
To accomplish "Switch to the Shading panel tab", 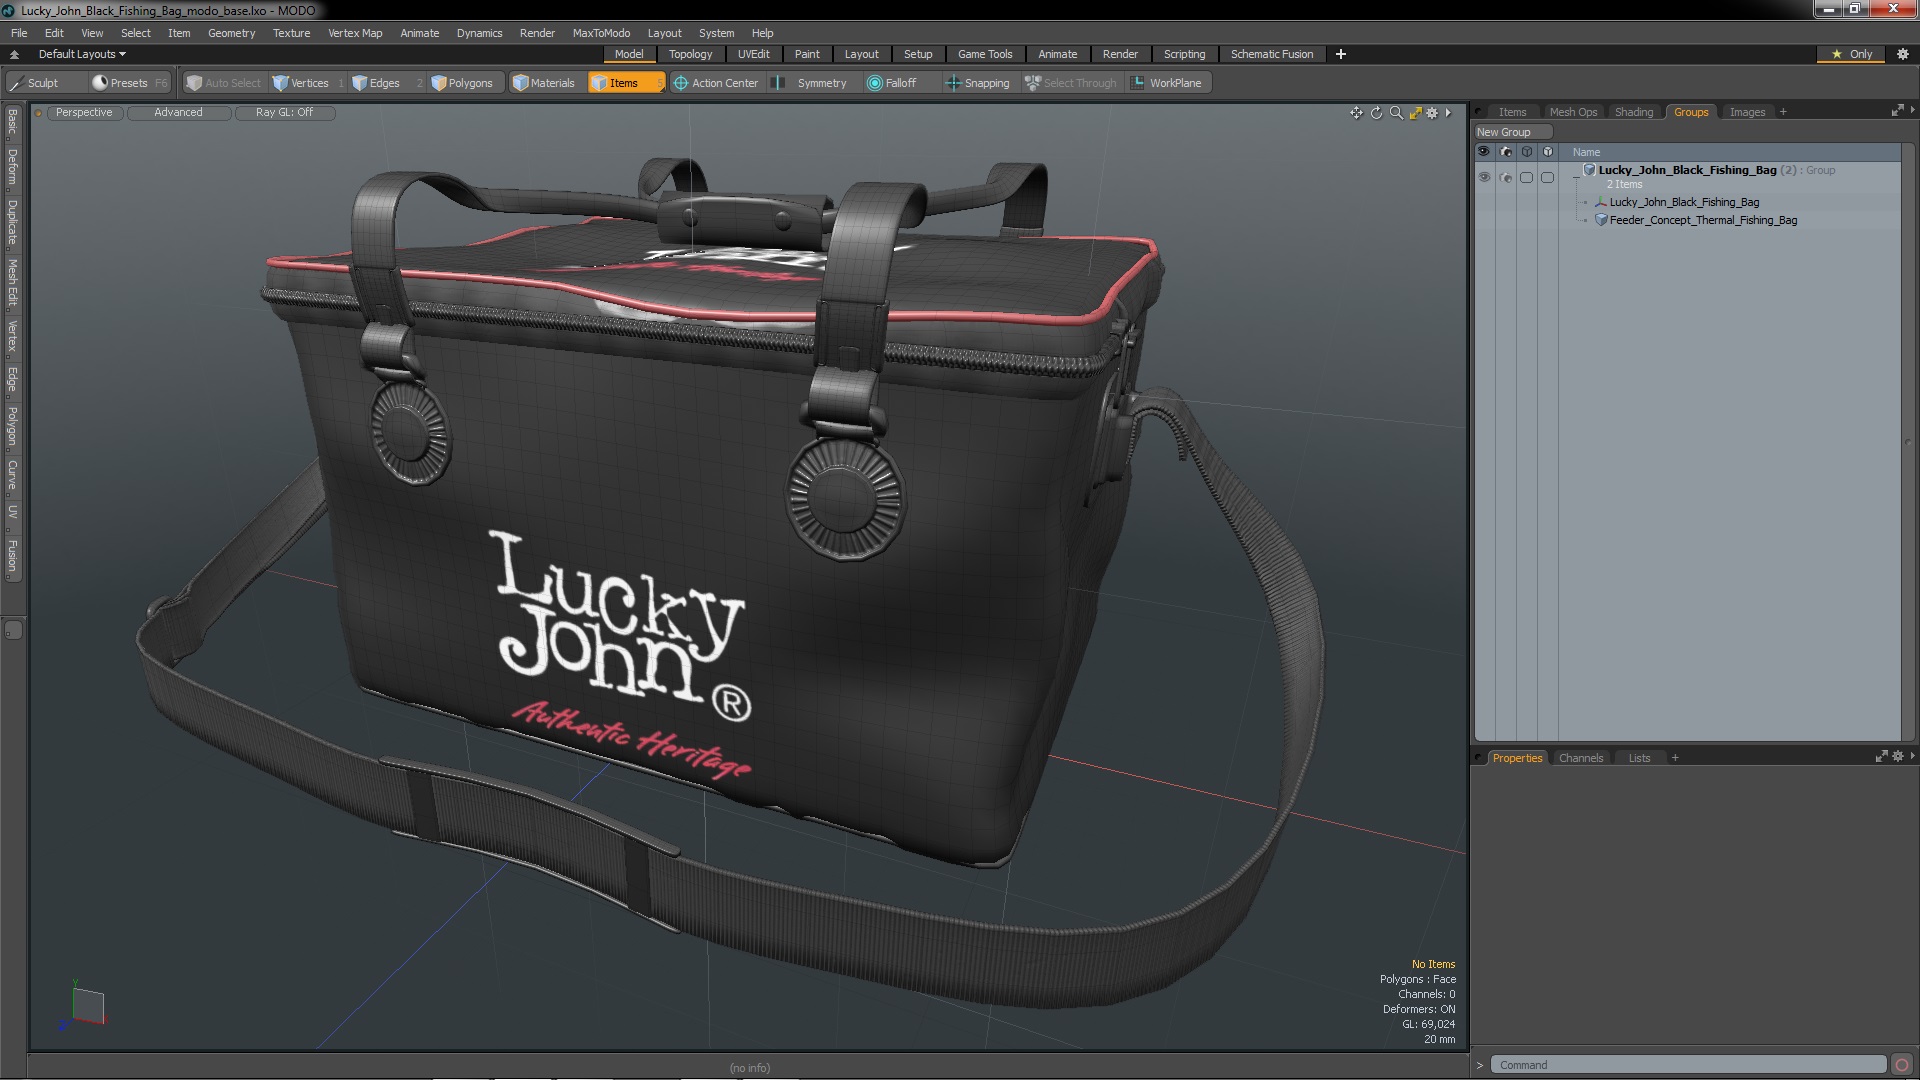I will 1633,112.
